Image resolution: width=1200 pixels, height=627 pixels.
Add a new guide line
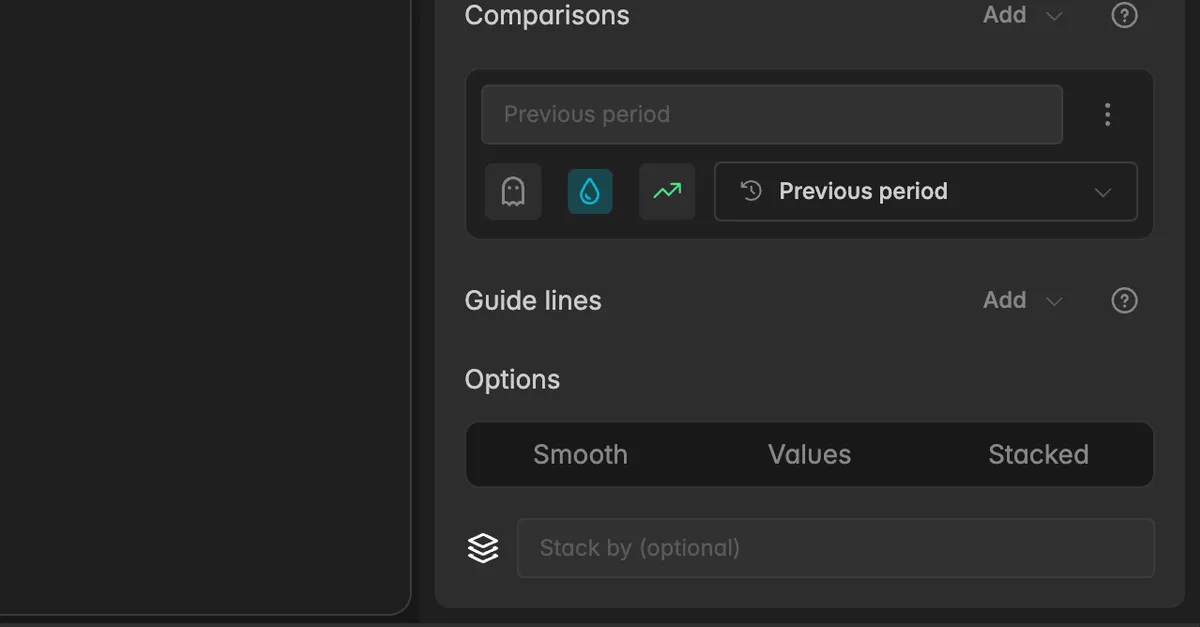[1005, 300]
